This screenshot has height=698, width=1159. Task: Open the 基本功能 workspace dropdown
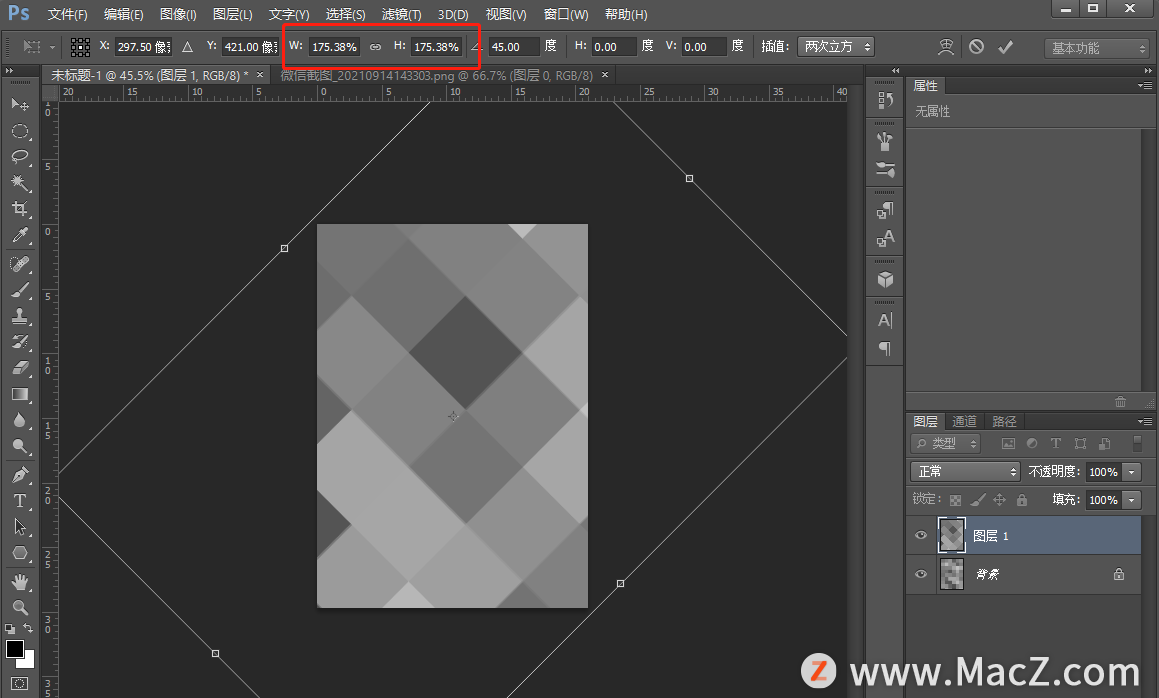(1096, 48)
